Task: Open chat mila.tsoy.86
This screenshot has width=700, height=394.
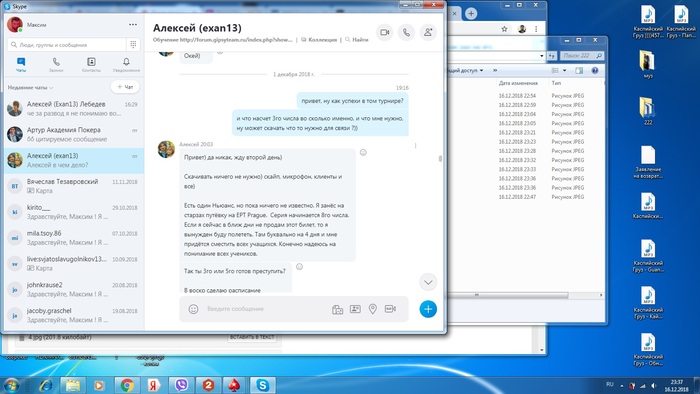Action: [x=74, y=238]
